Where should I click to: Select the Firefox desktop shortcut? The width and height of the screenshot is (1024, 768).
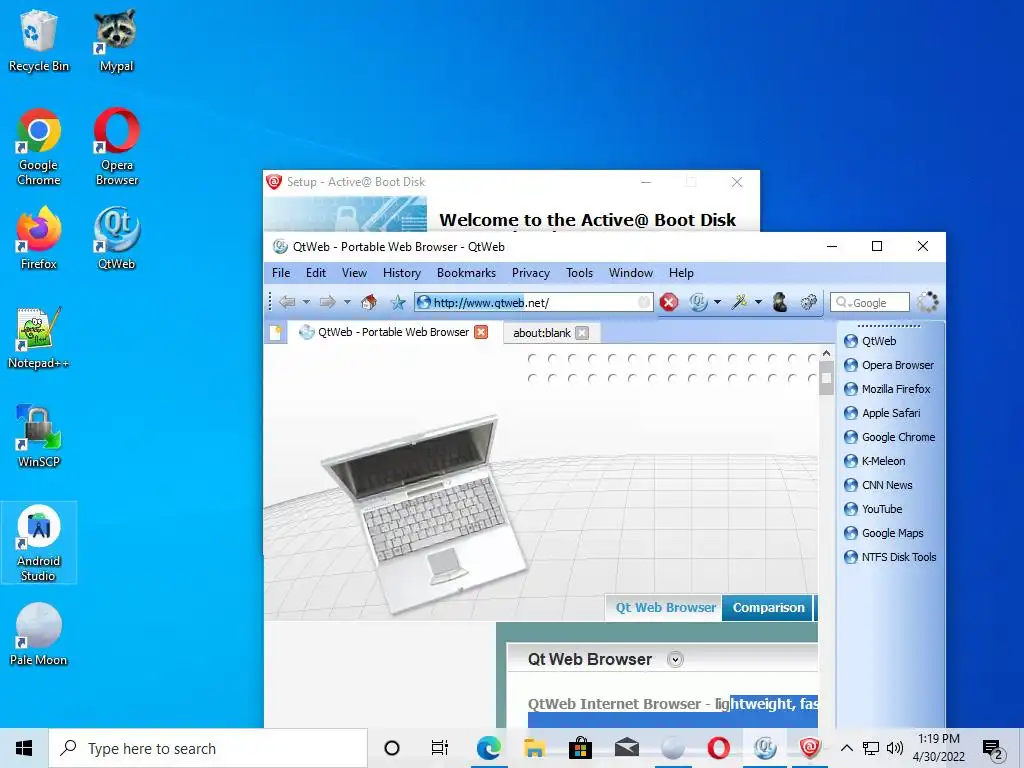39,238
